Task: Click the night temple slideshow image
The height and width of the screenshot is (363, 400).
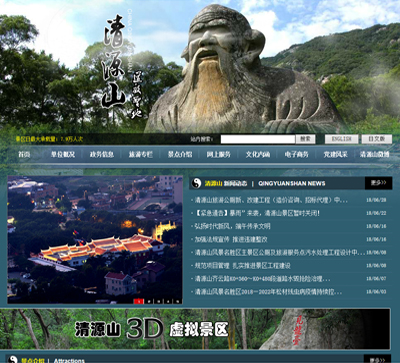Action: 95,240
